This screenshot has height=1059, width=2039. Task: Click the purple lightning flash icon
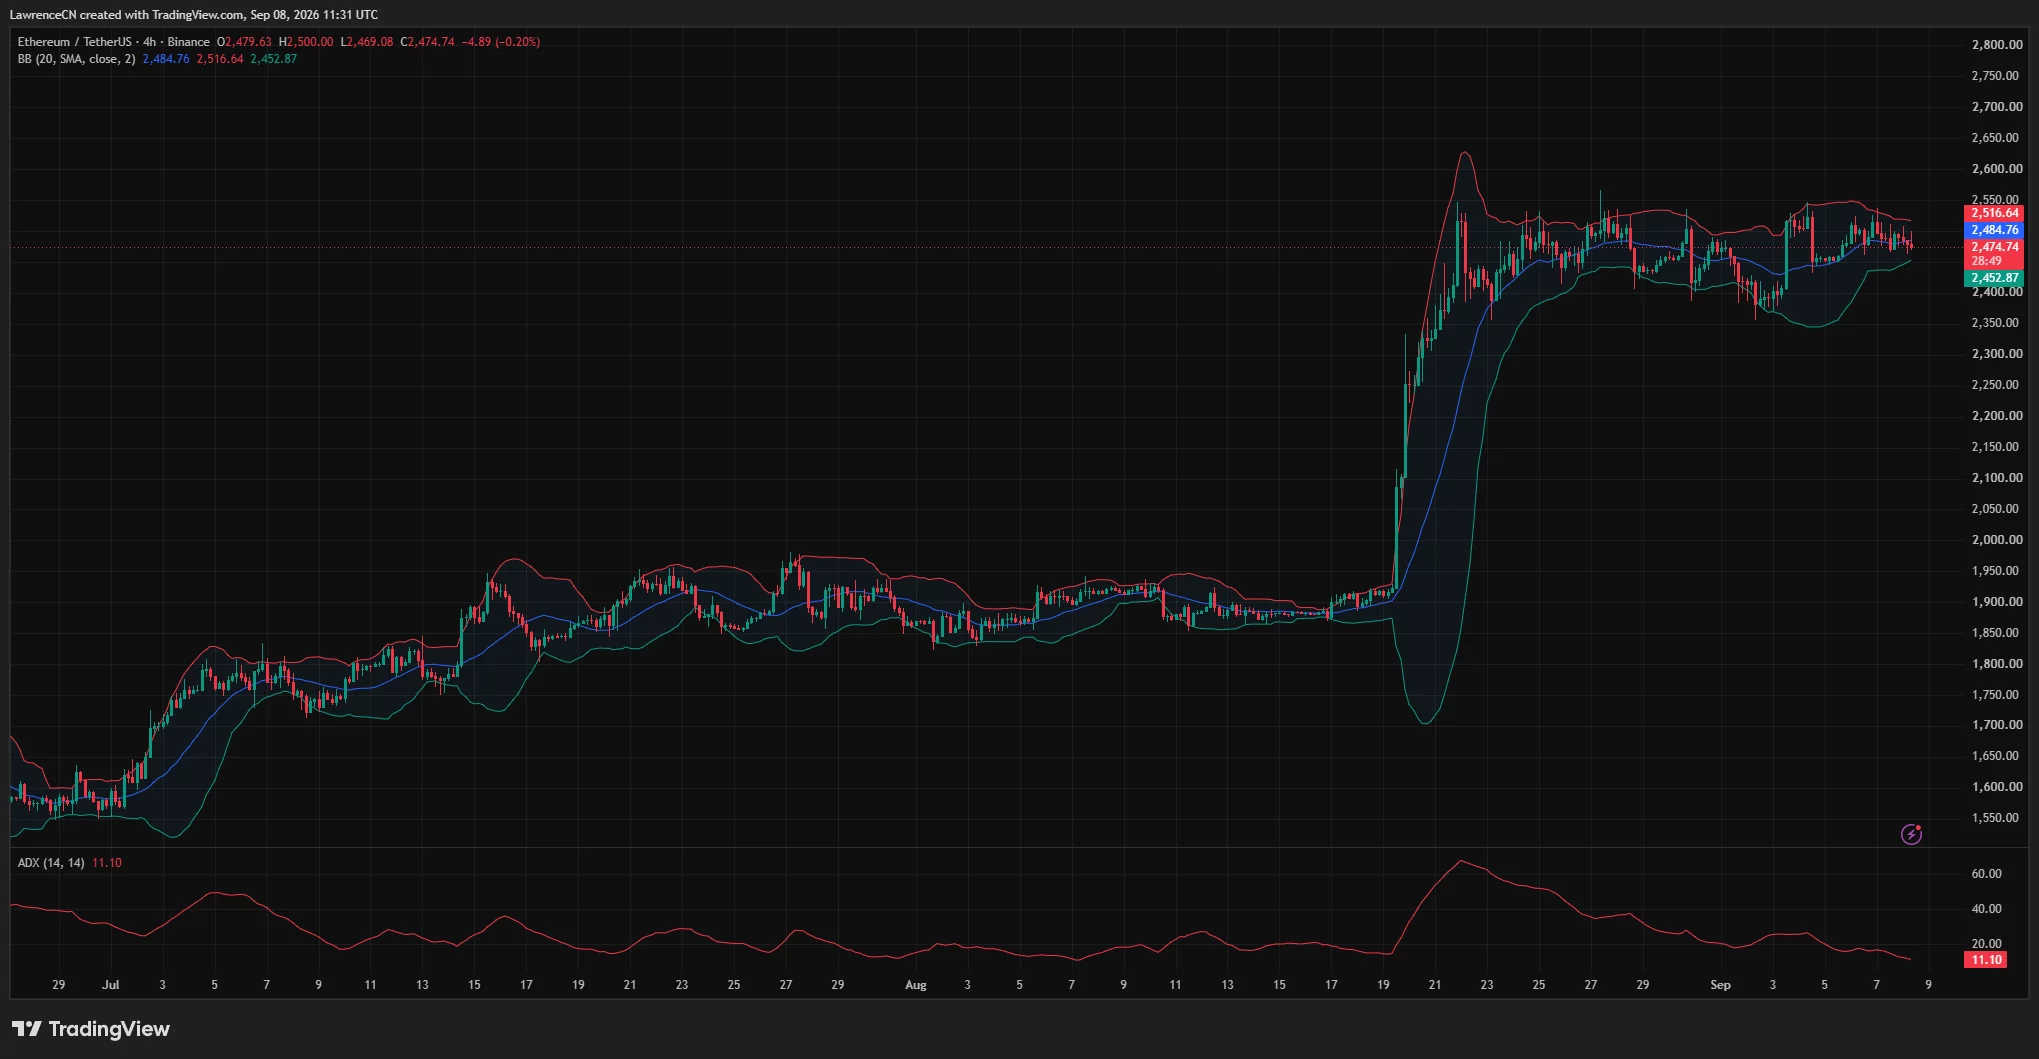click(x=1911, y=834)
